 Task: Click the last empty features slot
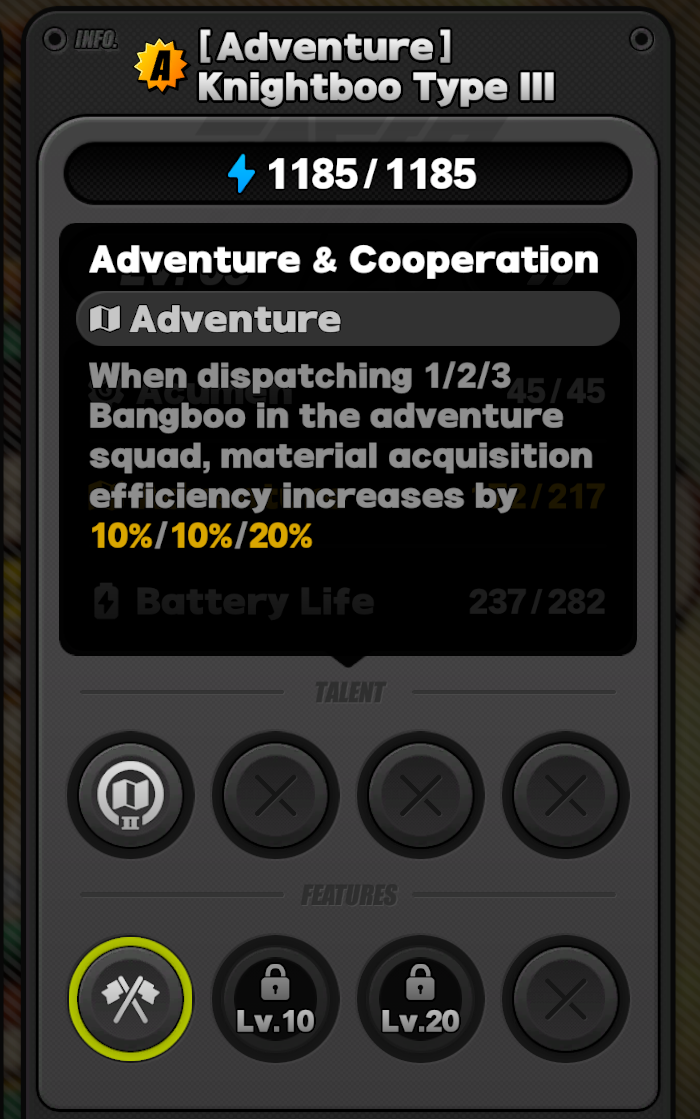(x=565, y=998)
